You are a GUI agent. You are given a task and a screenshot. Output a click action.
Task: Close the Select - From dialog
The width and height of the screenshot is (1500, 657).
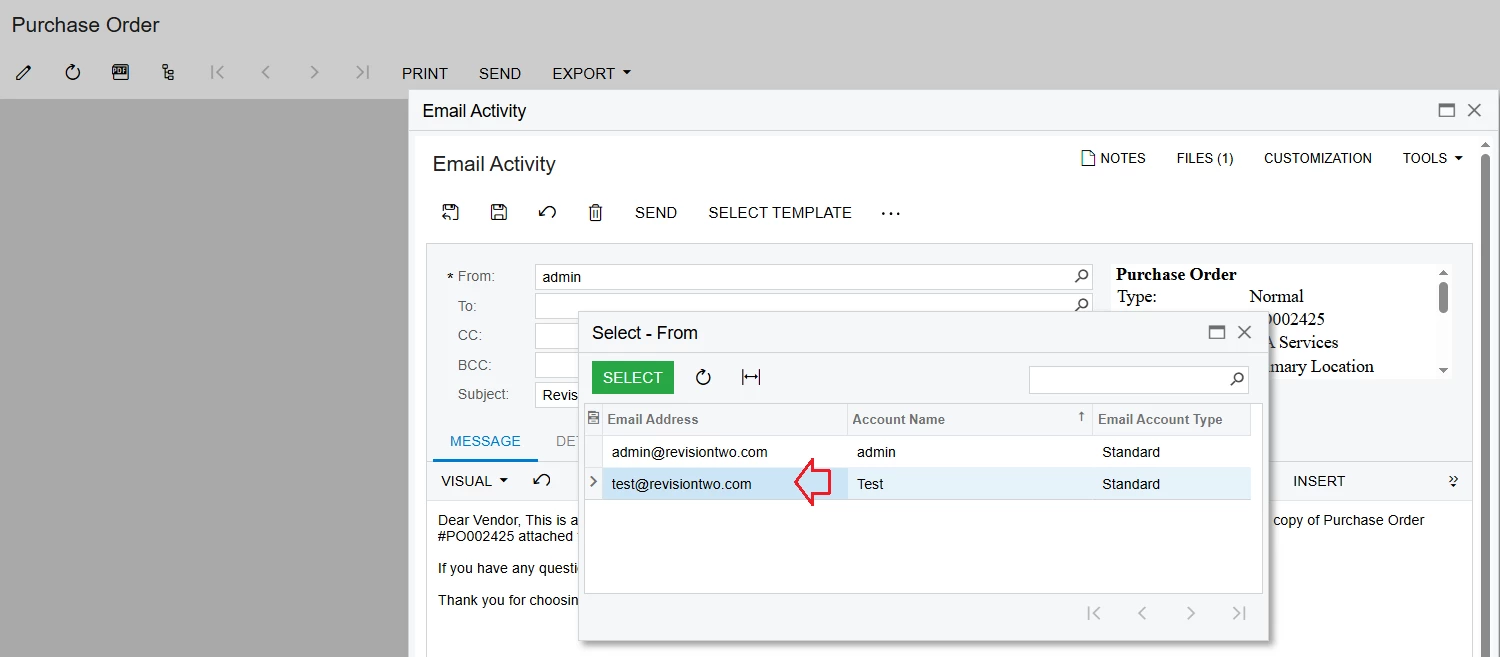pyautogui.click(x=1244, y=333)
